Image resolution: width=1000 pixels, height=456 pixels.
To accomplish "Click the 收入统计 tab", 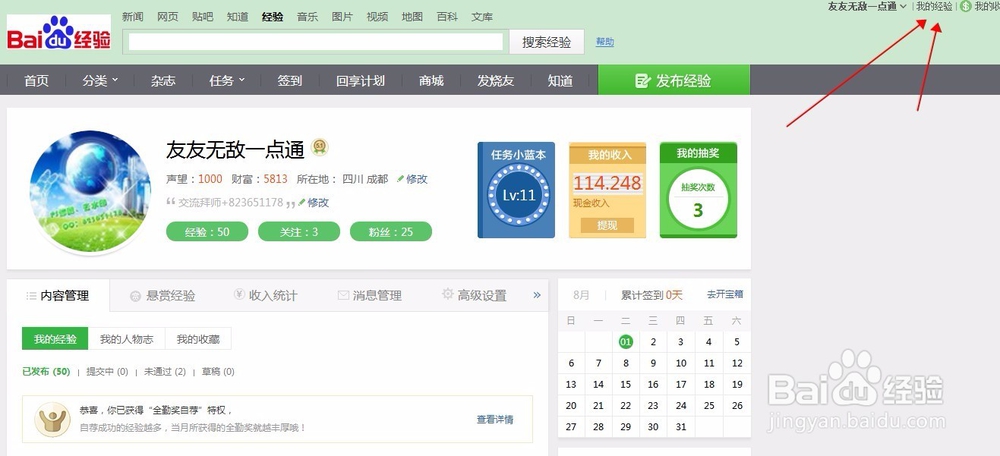I will click(265, 295).
